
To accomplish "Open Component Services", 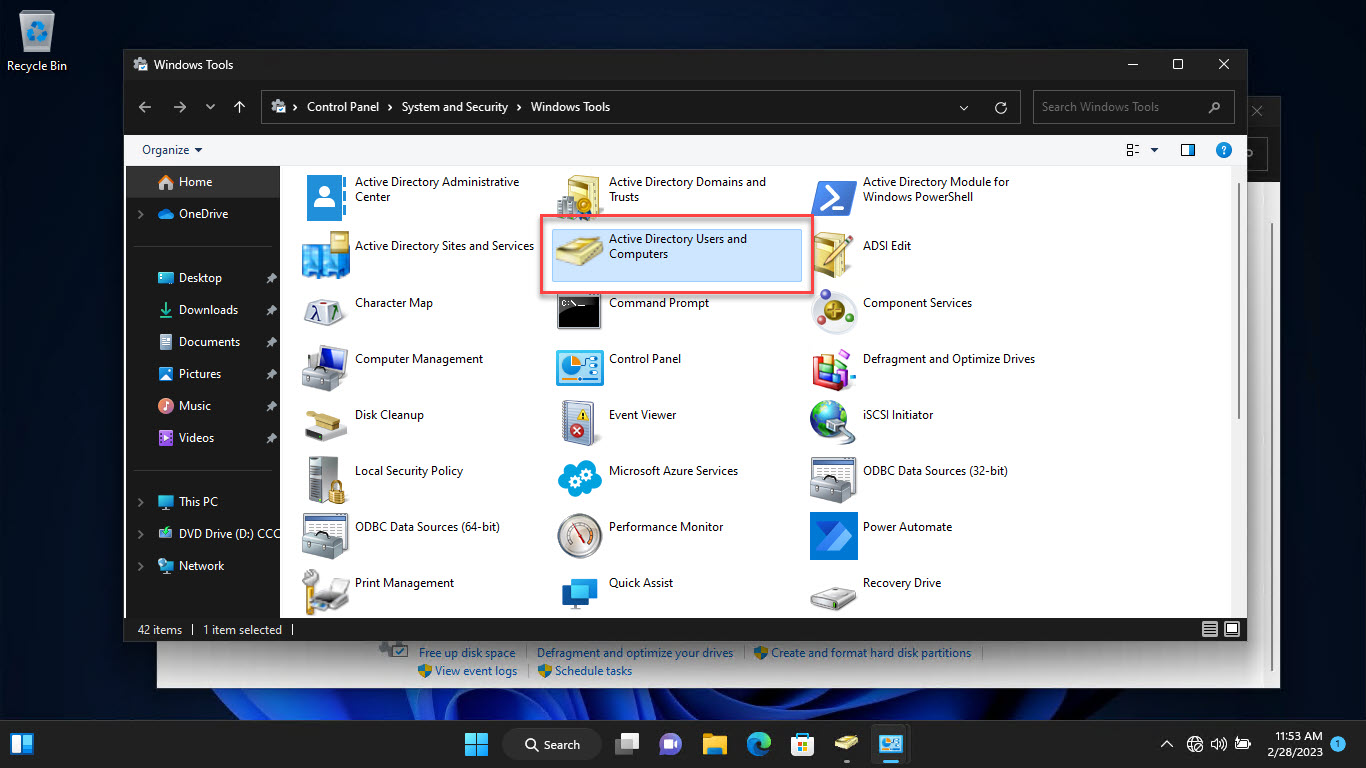I will point(917,303).
